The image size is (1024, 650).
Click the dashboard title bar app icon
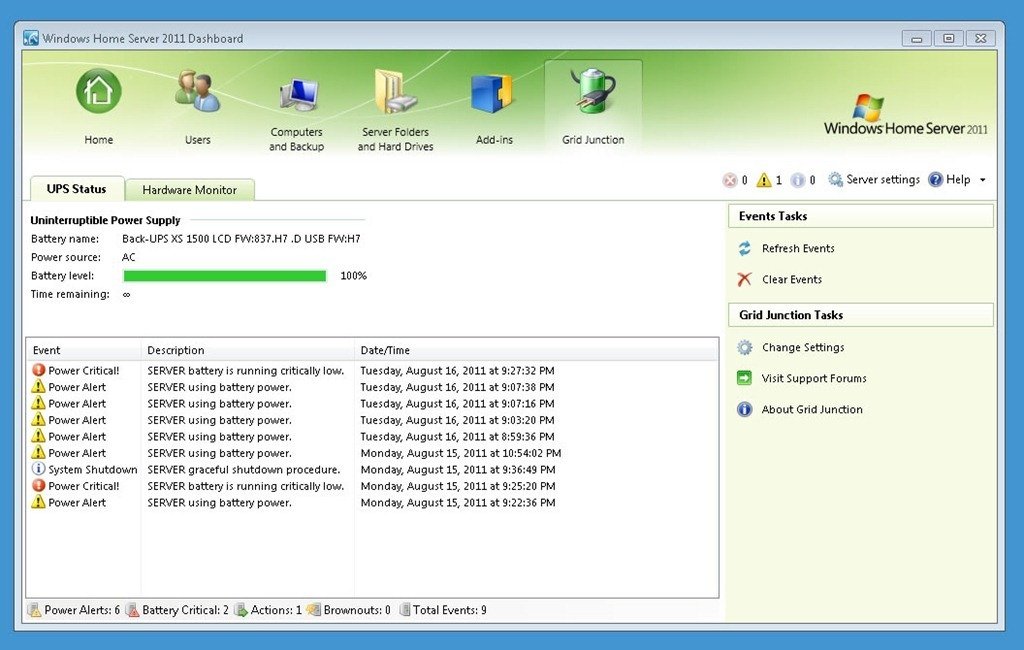(31, 38)
